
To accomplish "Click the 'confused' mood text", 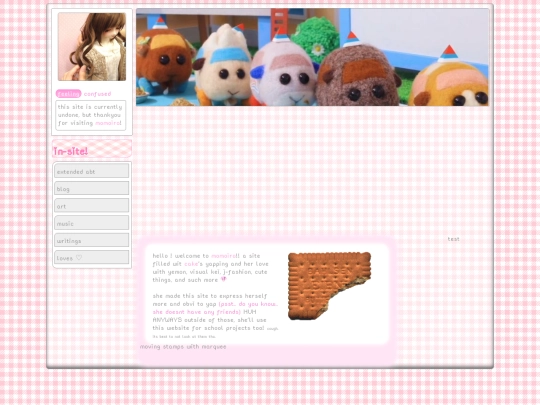I will [x=97, y=94].
